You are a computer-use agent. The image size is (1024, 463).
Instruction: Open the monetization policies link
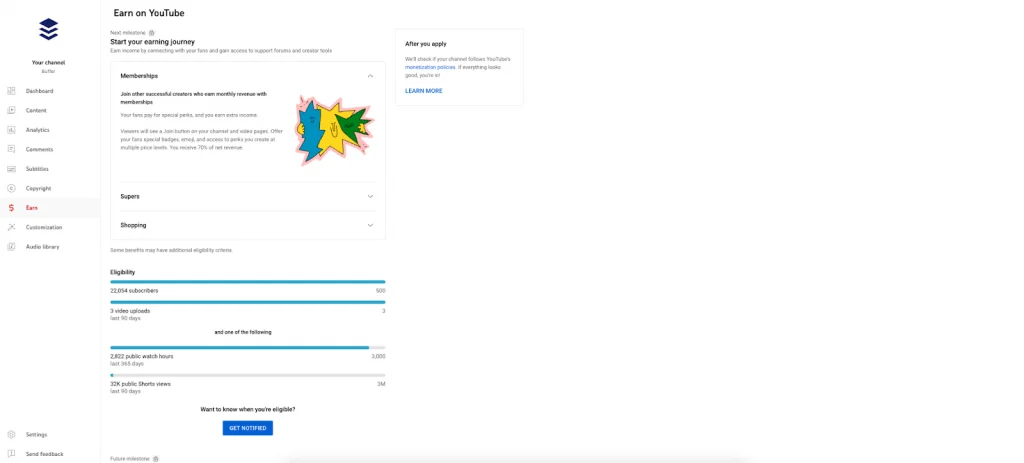point(425,67)
